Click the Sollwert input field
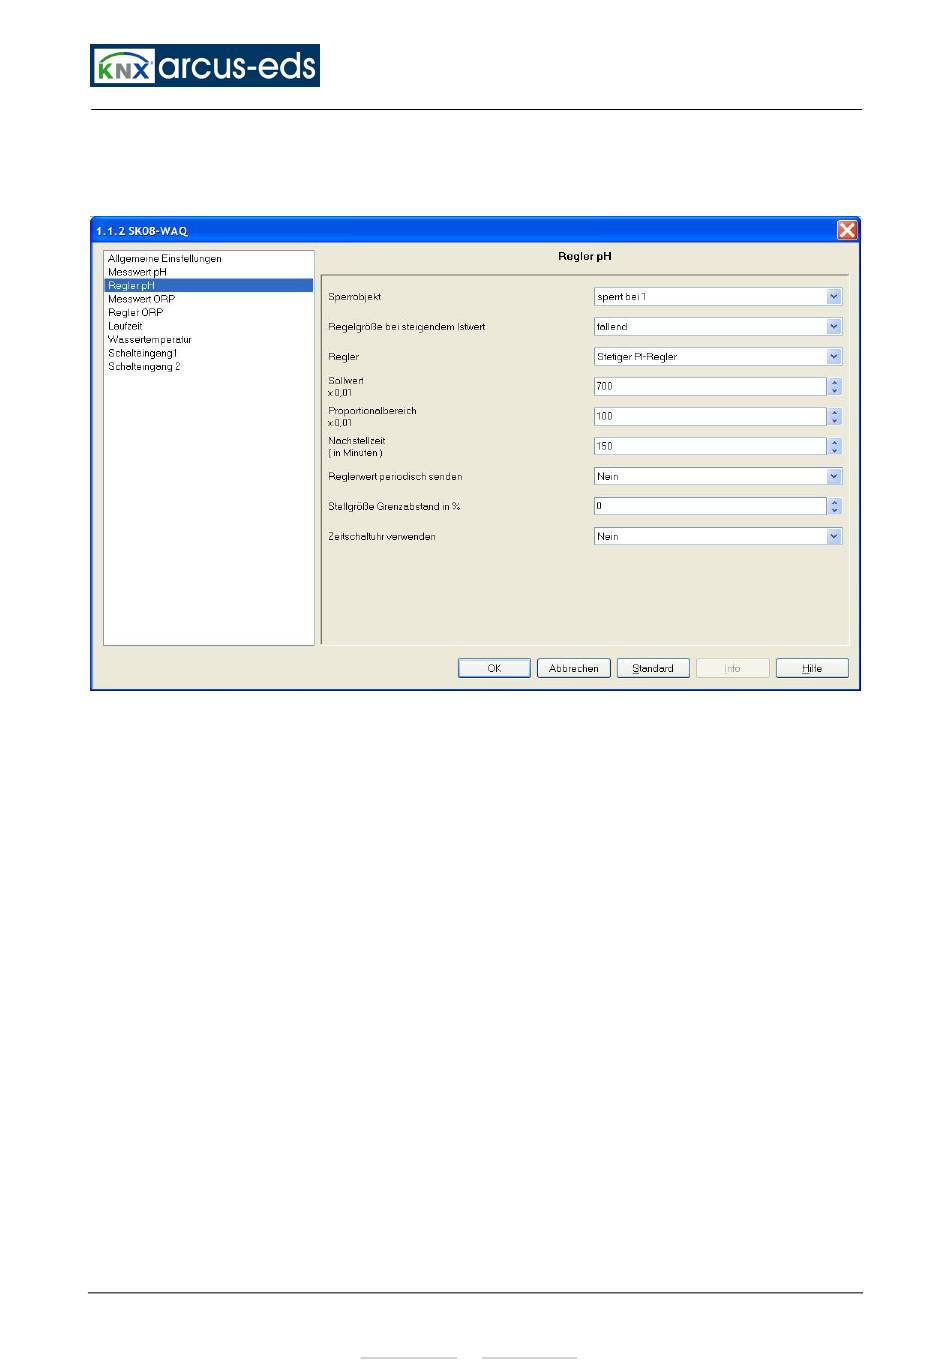The height and width of the screenshot is (1370, 950). 710,386
